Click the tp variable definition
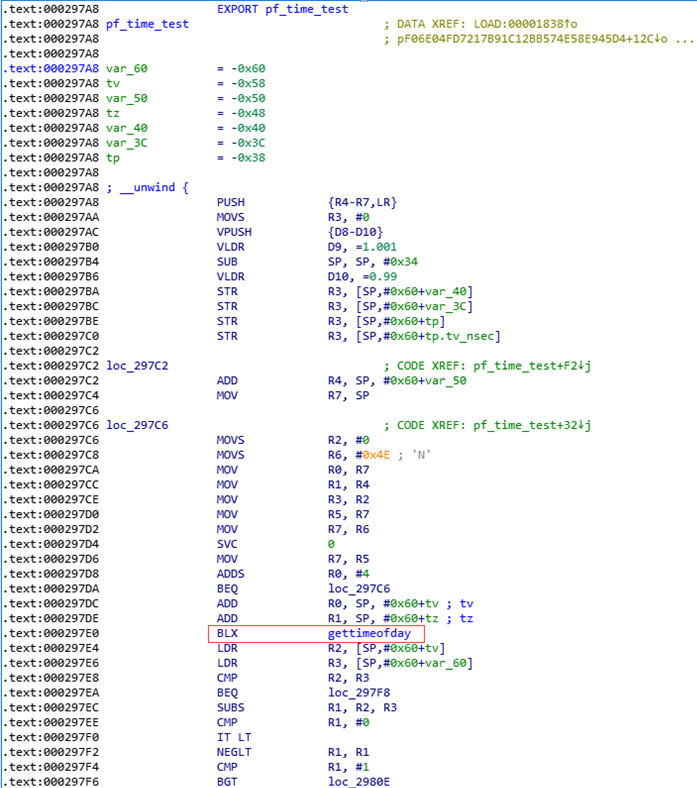 pos(185,158)
